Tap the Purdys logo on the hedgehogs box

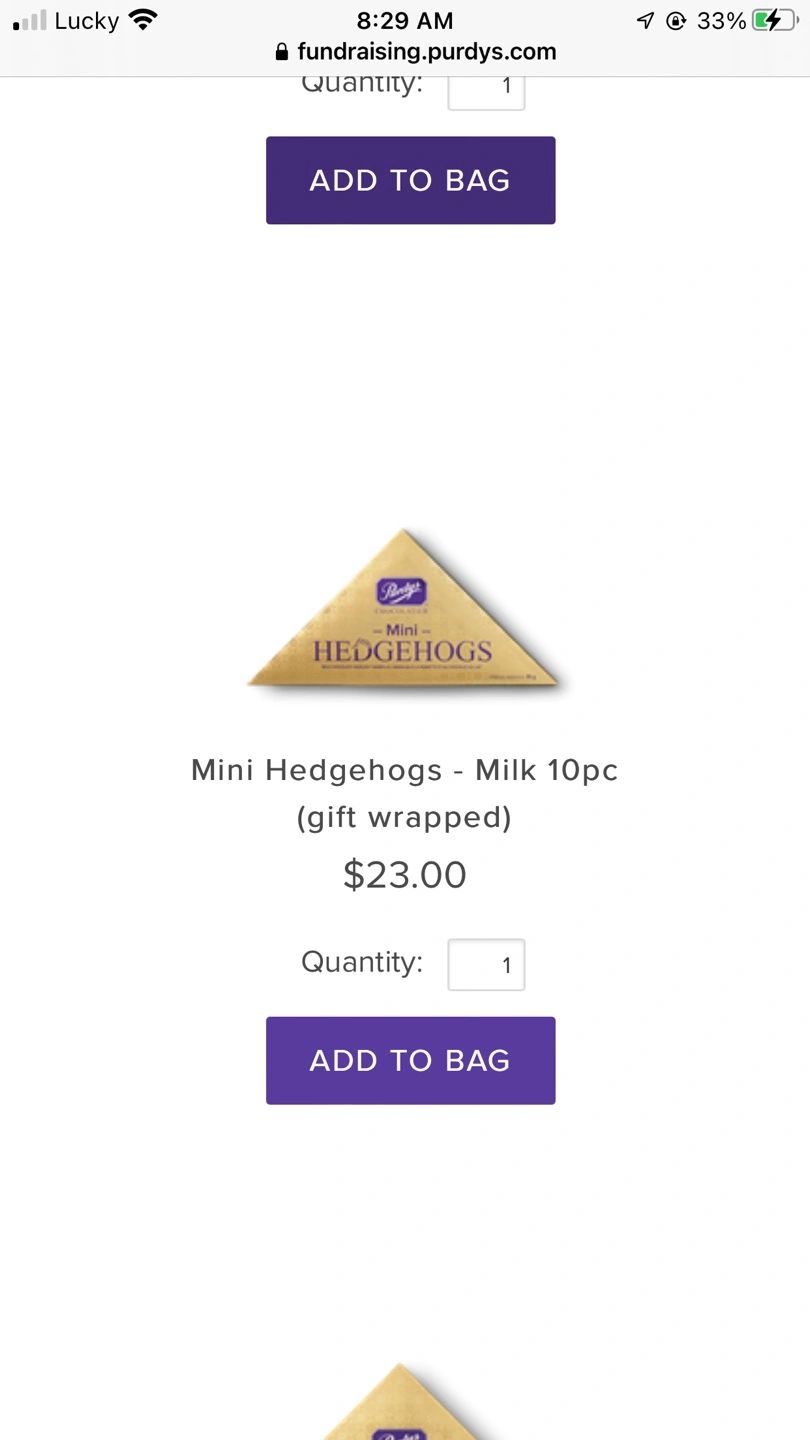coord(402,591)
